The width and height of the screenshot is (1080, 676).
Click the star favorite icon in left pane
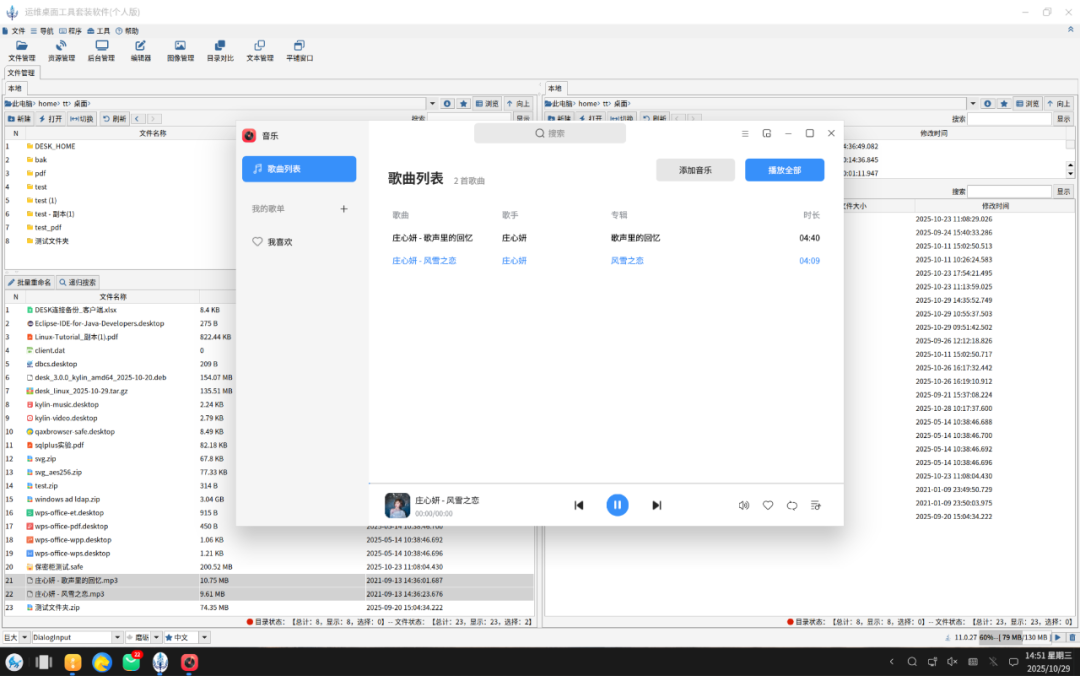click(x=464, y=103)
